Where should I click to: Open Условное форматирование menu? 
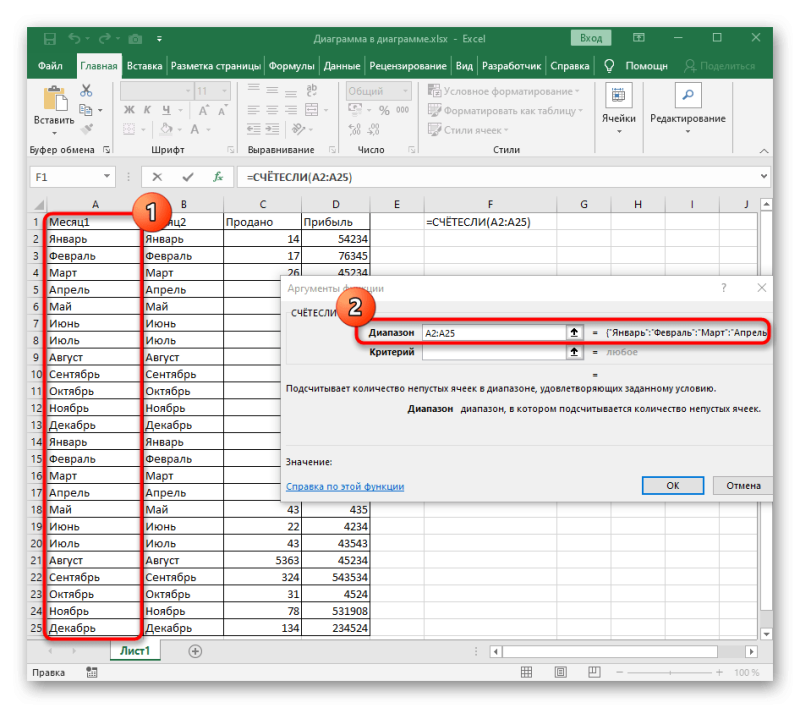pyautogui.click(x=504, y=91)
